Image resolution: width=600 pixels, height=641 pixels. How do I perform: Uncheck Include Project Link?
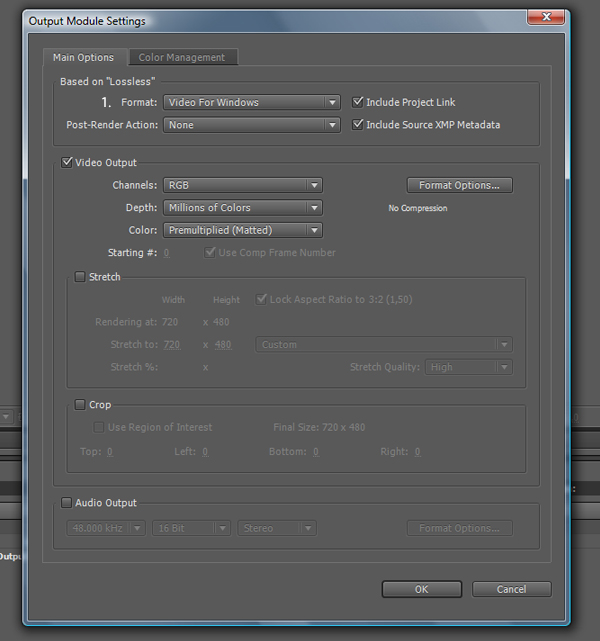pyautogui.click(x=358, y=102)
